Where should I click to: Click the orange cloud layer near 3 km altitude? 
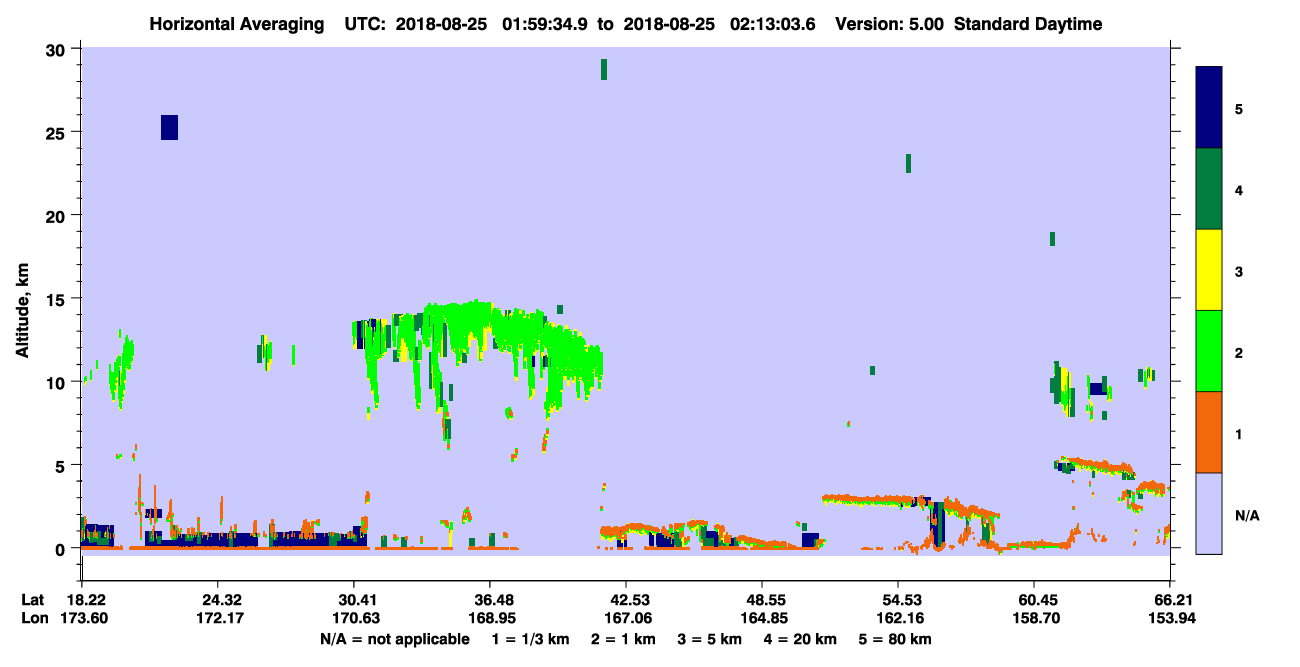click(x=875, y=499)
